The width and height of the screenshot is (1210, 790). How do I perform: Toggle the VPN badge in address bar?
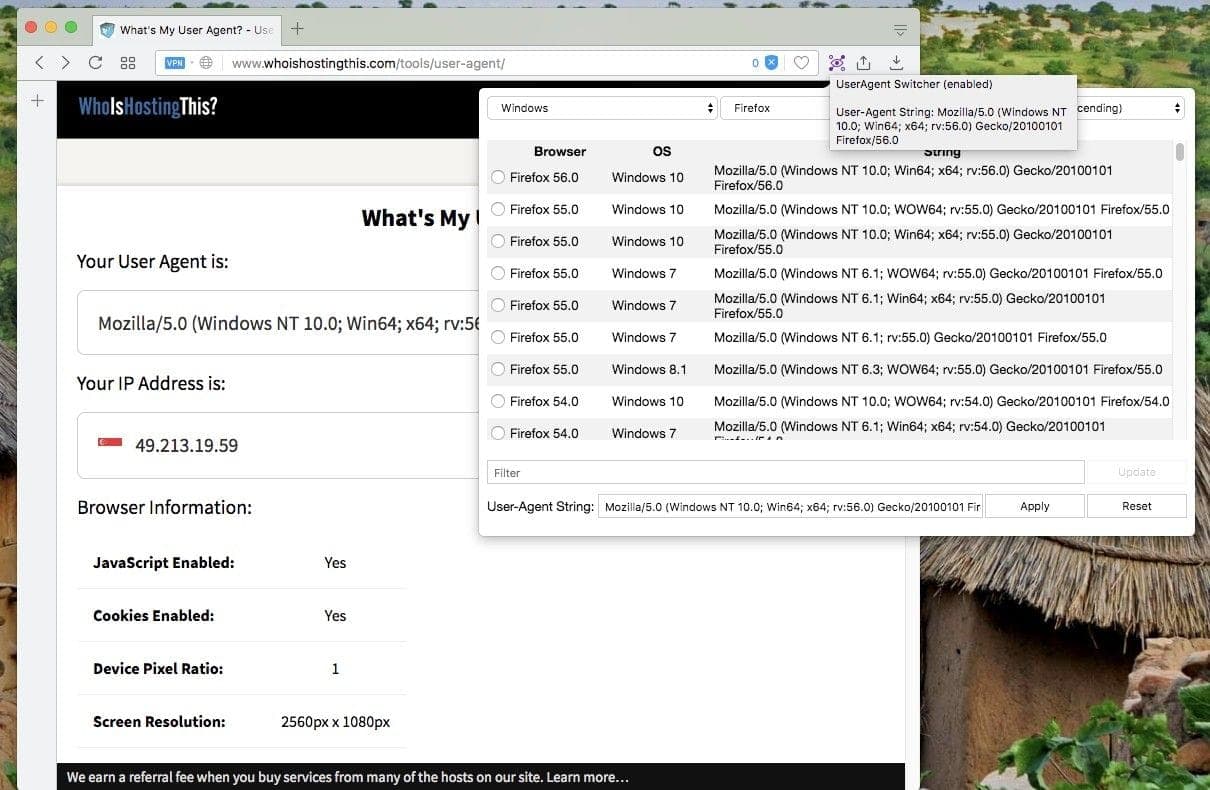175,63
